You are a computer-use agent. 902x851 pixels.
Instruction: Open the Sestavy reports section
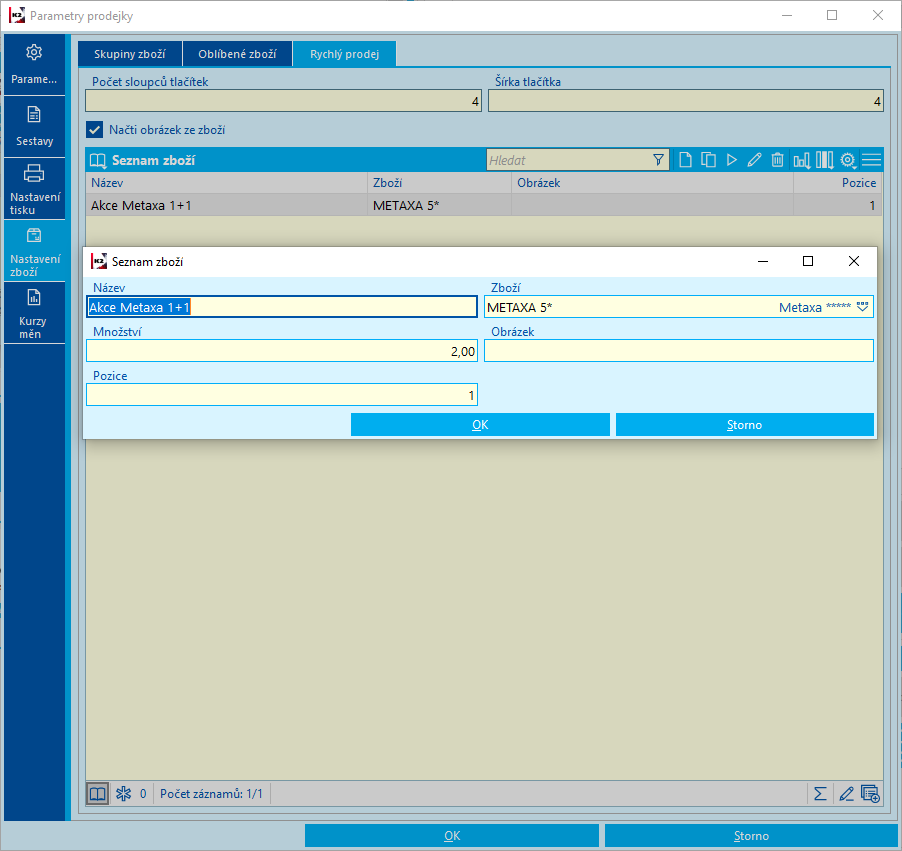[35, 127]
